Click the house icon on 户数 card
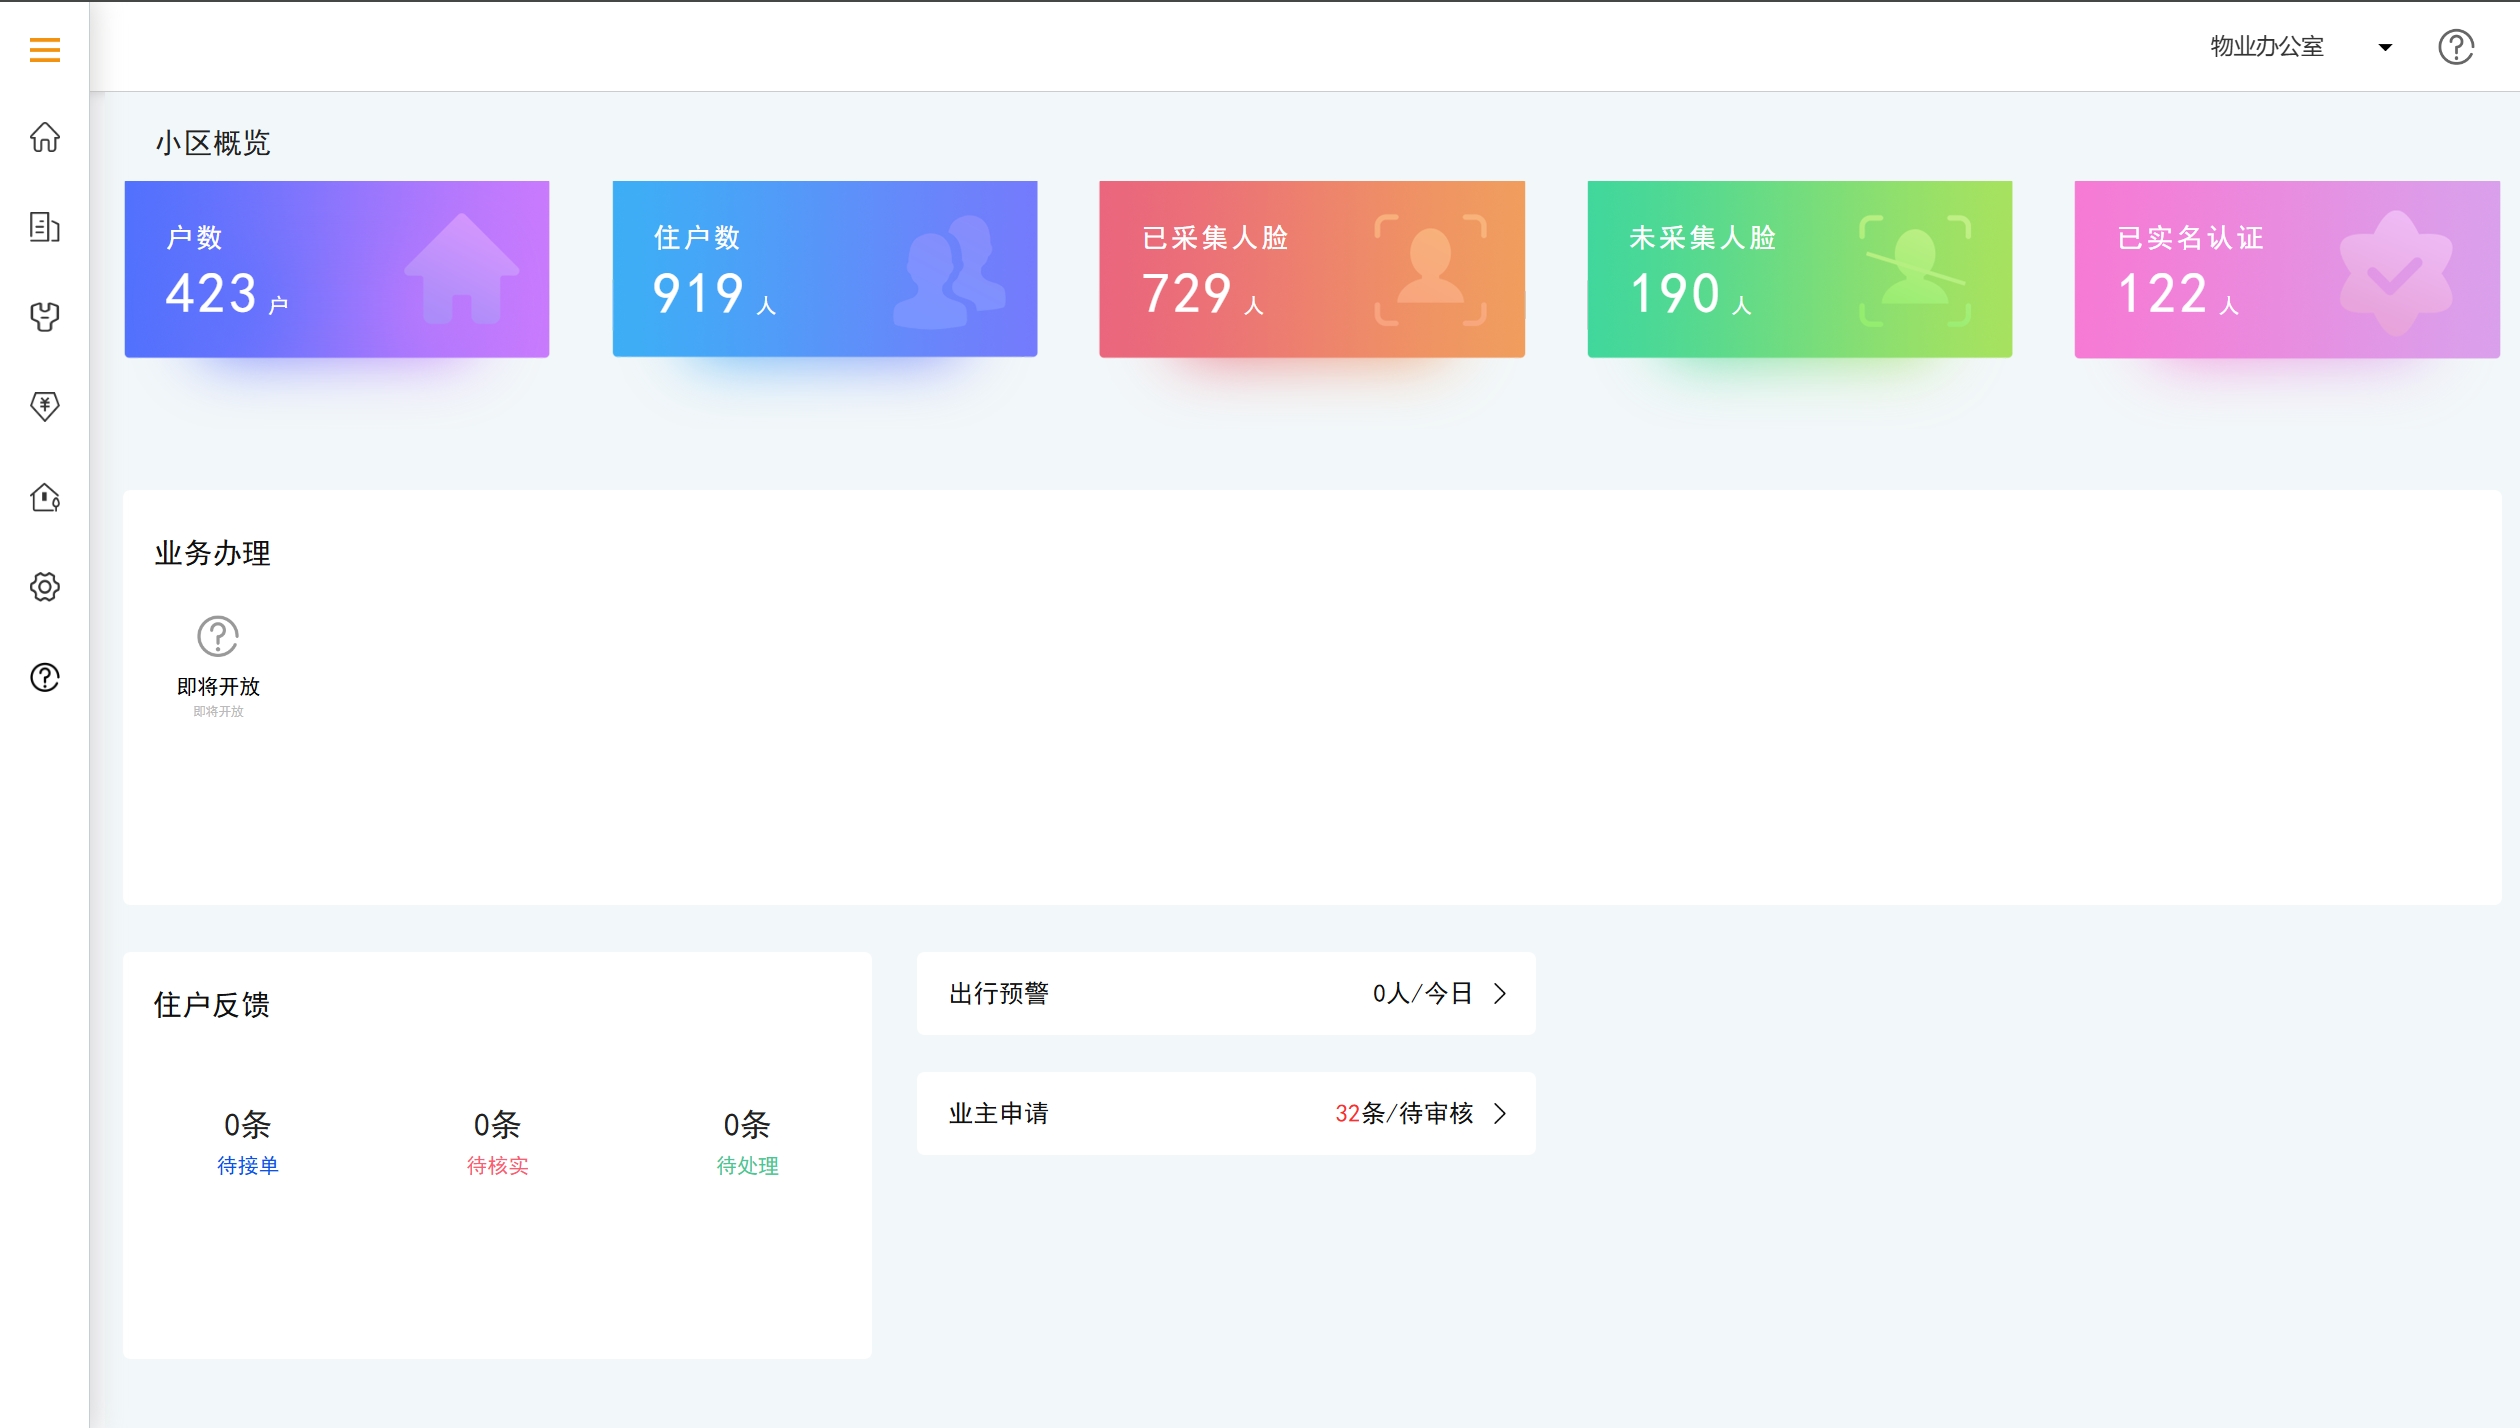Image resolution: width=2520 pixels, height=1428 pixels. click(462, 268)
